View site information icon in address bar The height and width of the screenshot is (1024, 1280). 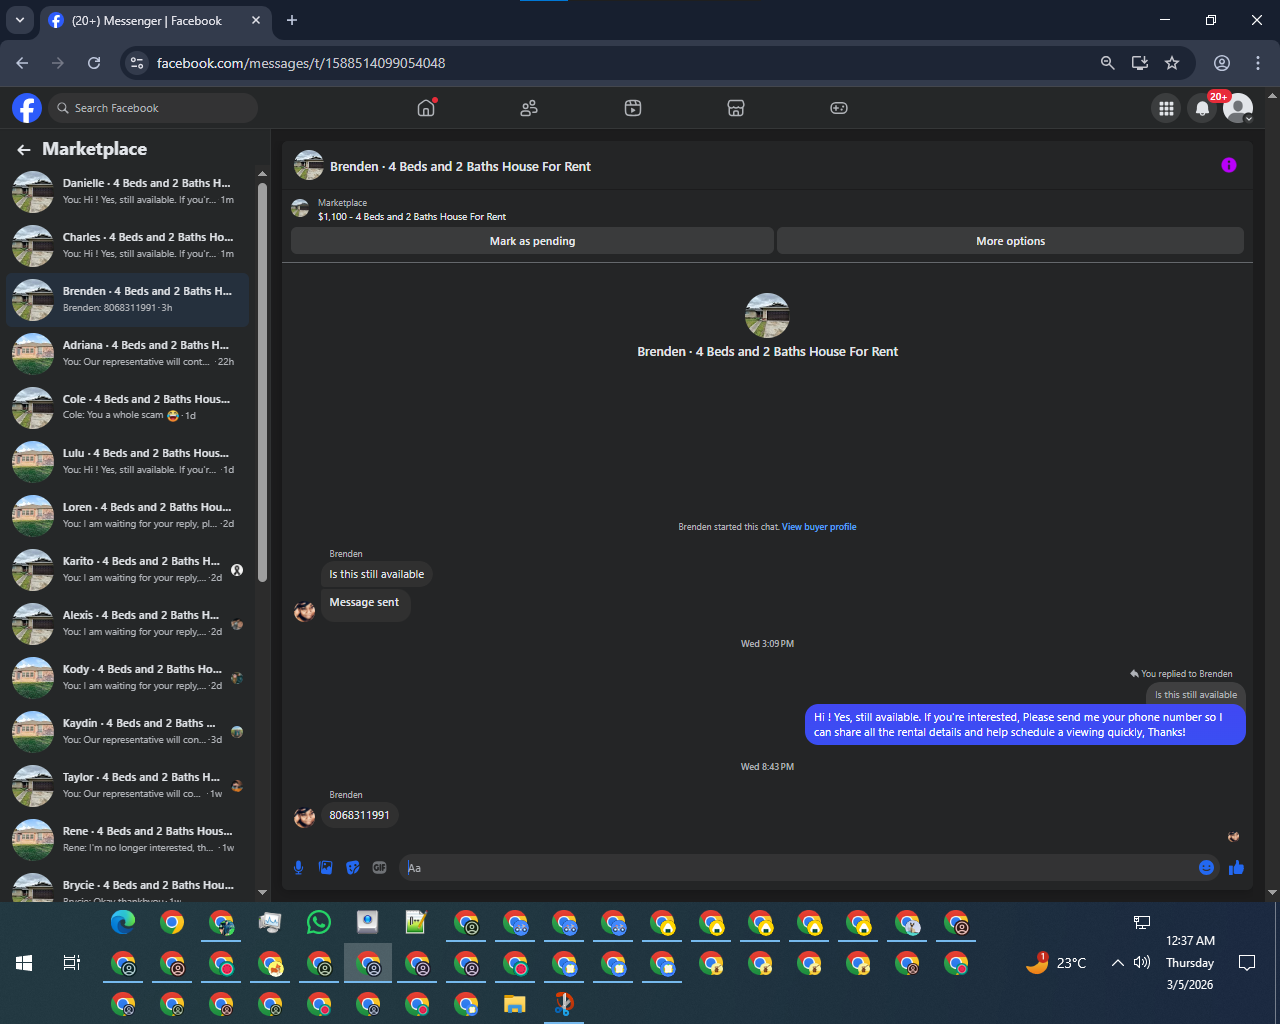(138, 63)
